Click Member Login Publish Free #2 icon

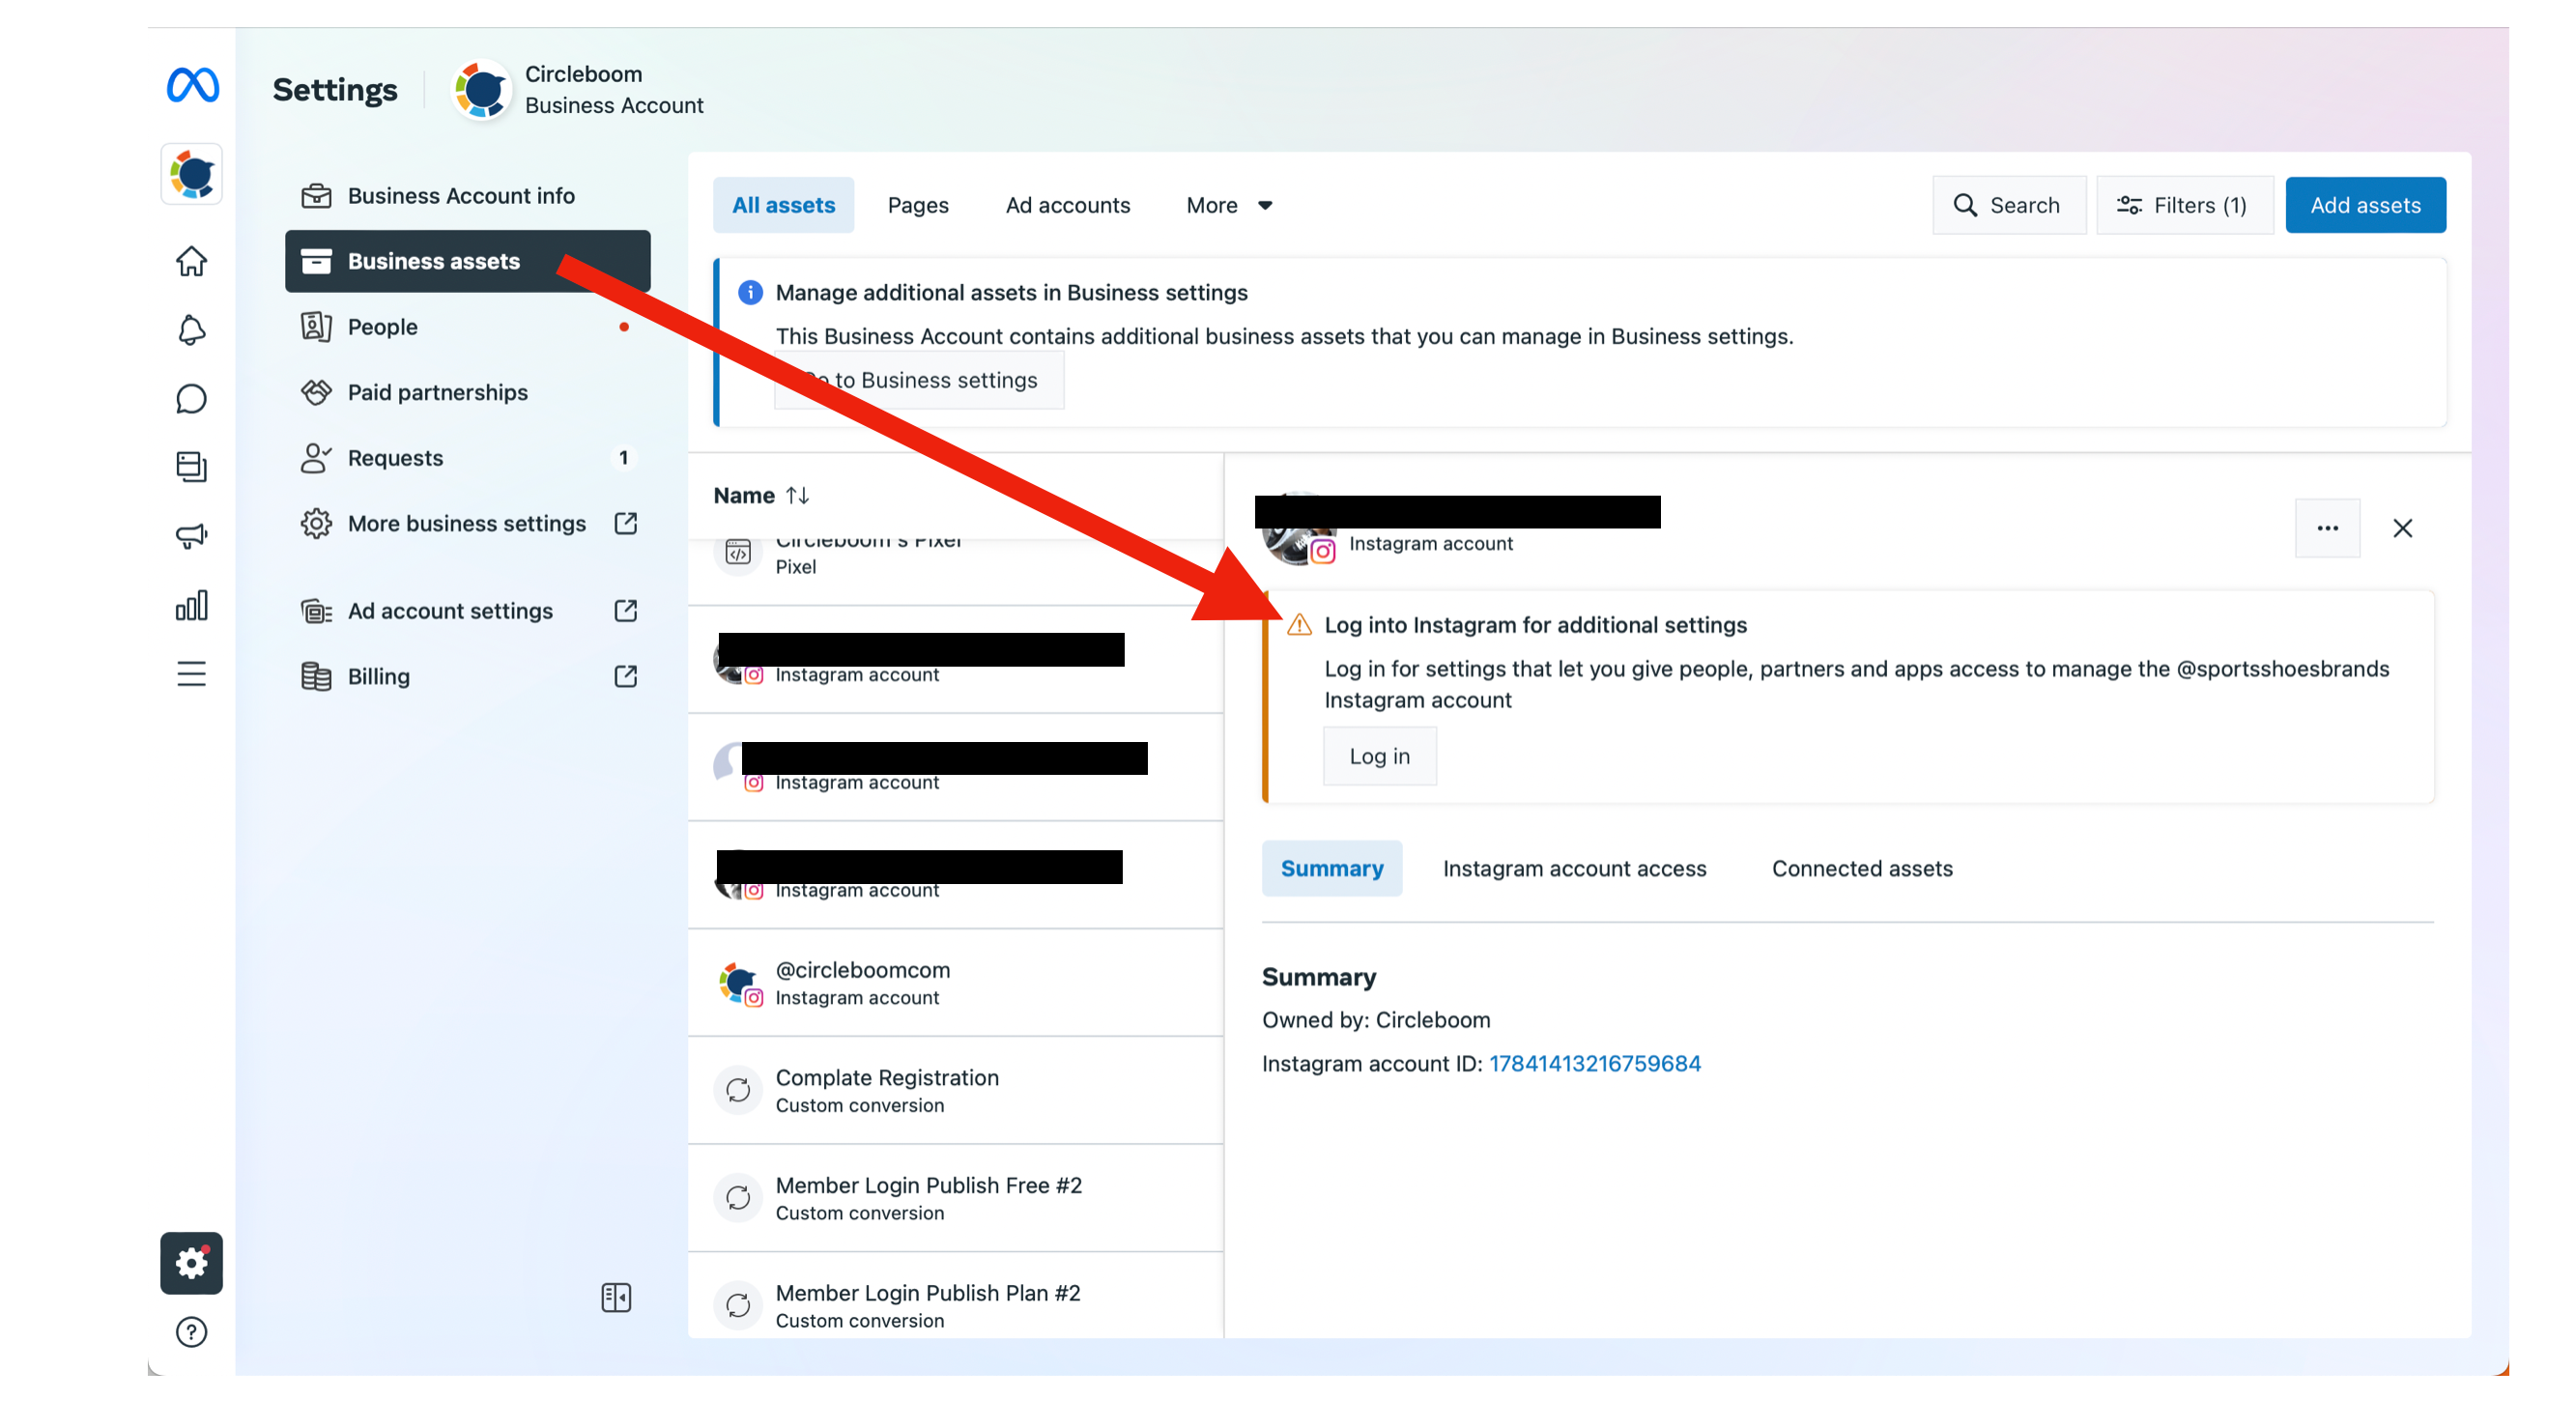(x=738, y=1199)
